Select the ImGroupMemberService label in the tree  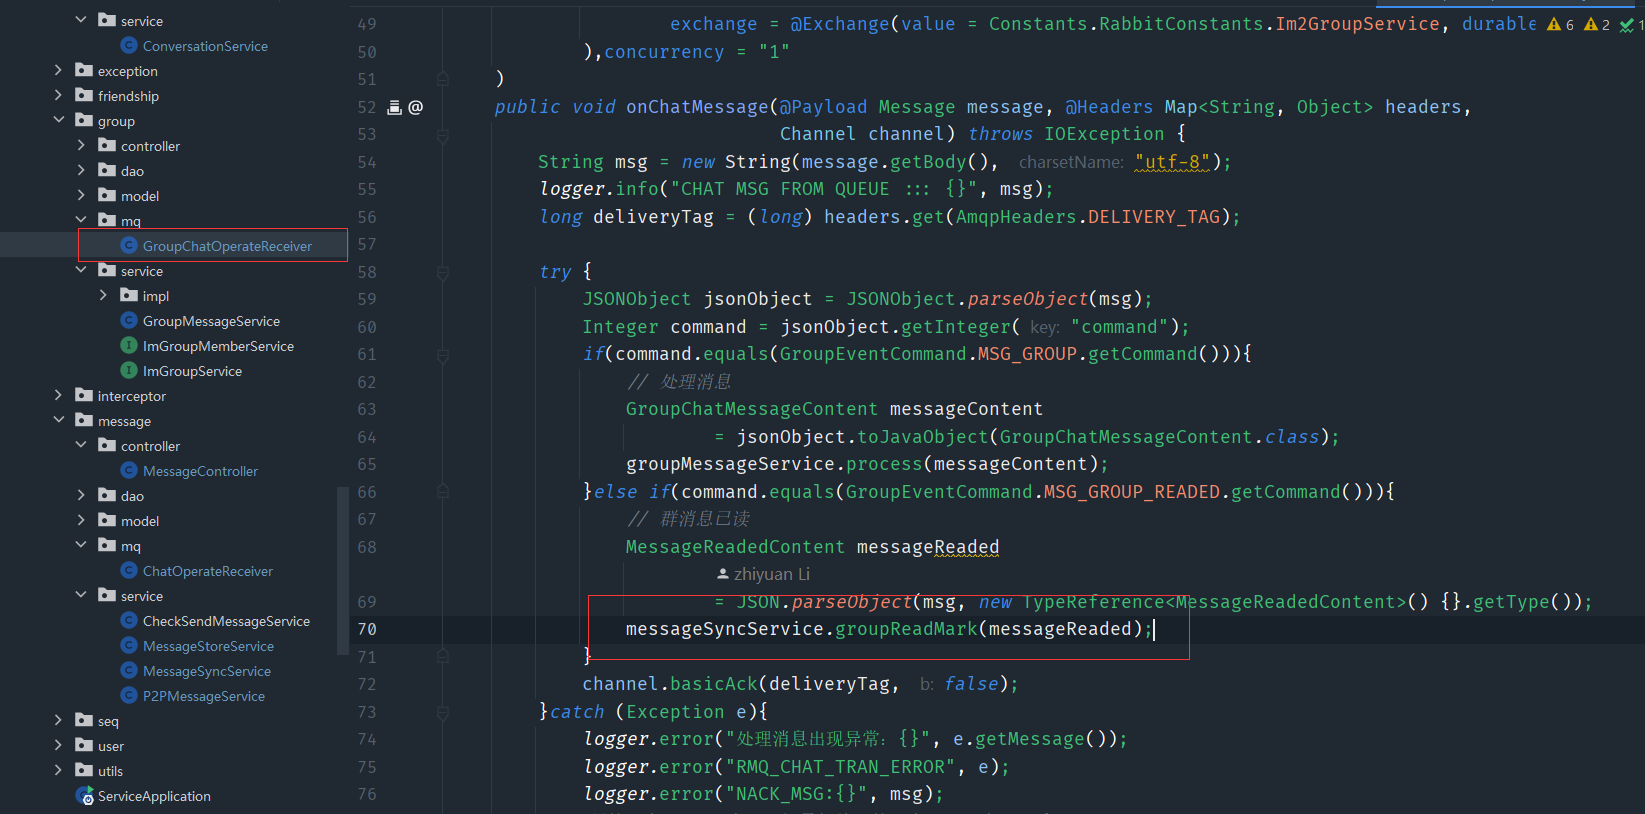tap(218, 346)
